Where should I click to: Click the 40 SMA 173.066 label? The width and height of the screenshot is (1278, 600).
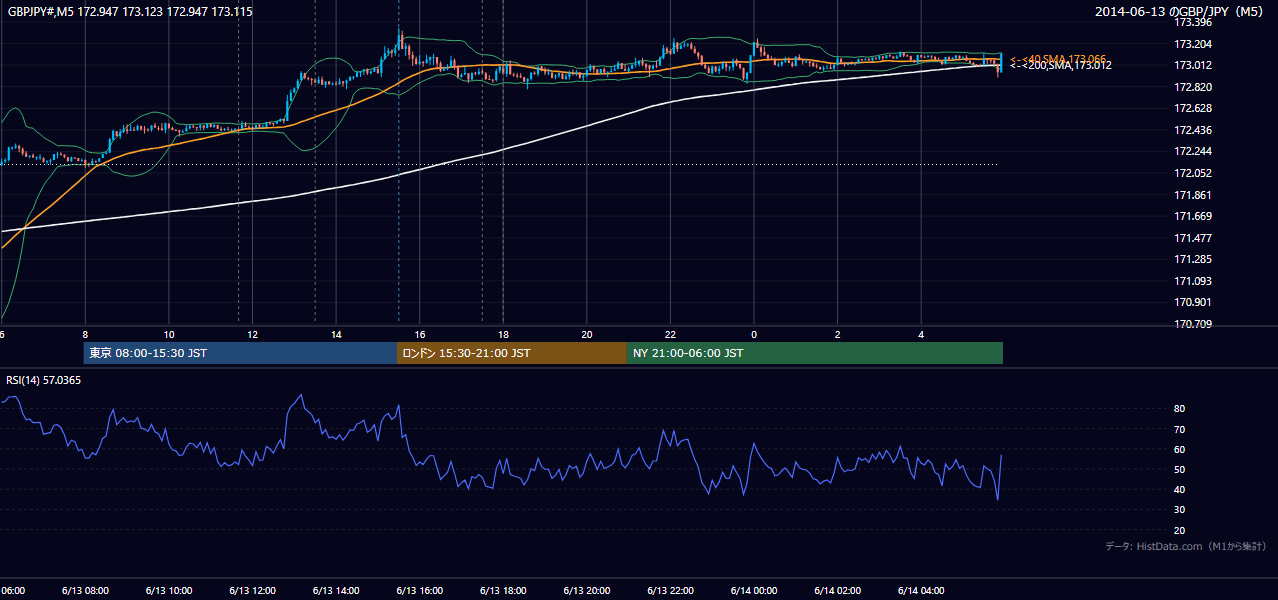1058,59
